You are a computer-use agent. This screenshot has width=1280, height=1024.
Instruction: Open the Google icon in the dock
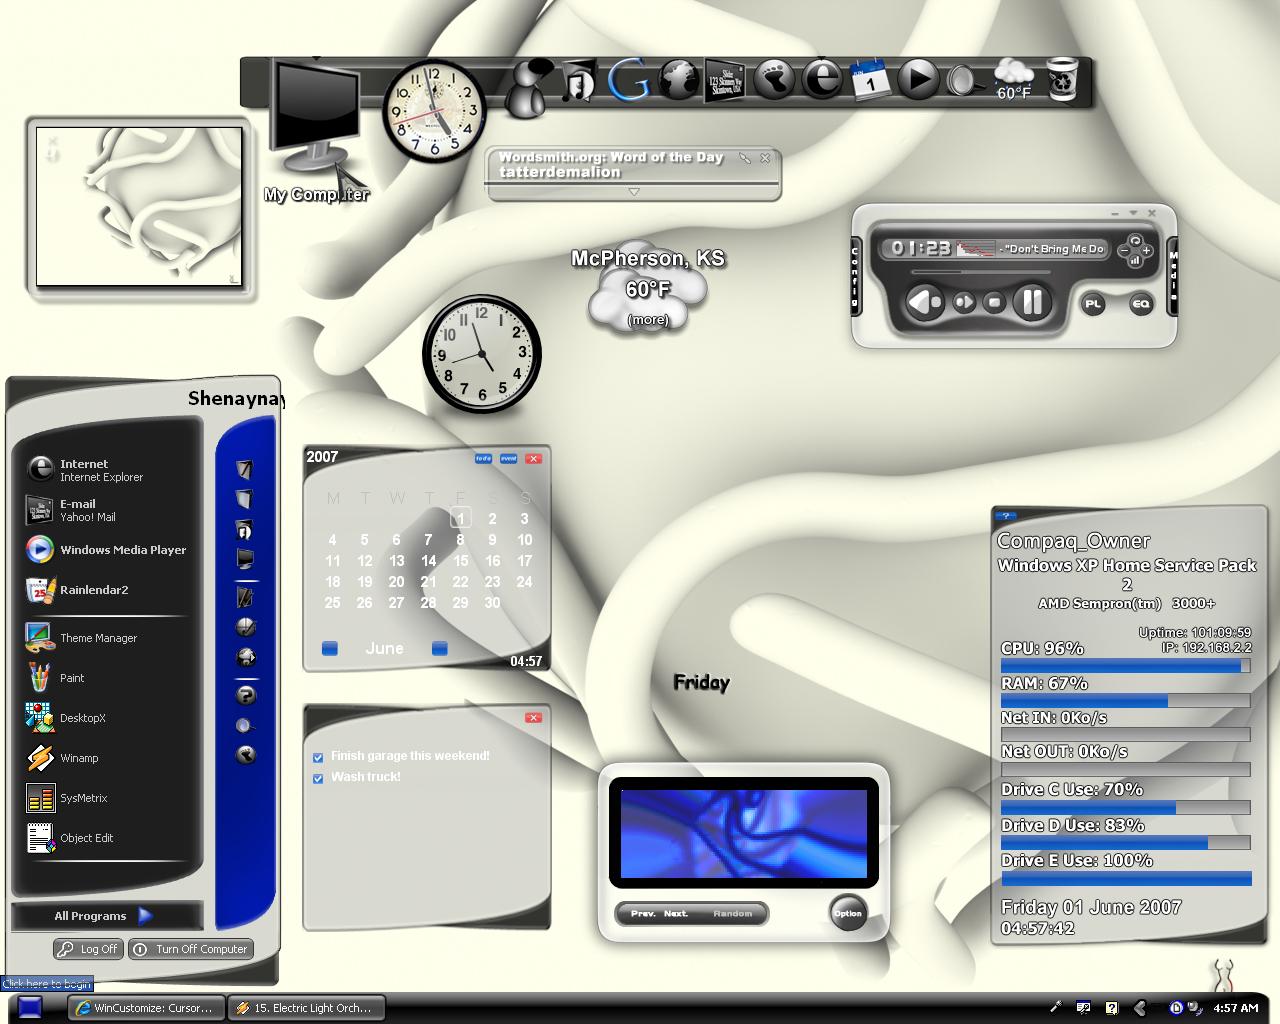point(627,80)
